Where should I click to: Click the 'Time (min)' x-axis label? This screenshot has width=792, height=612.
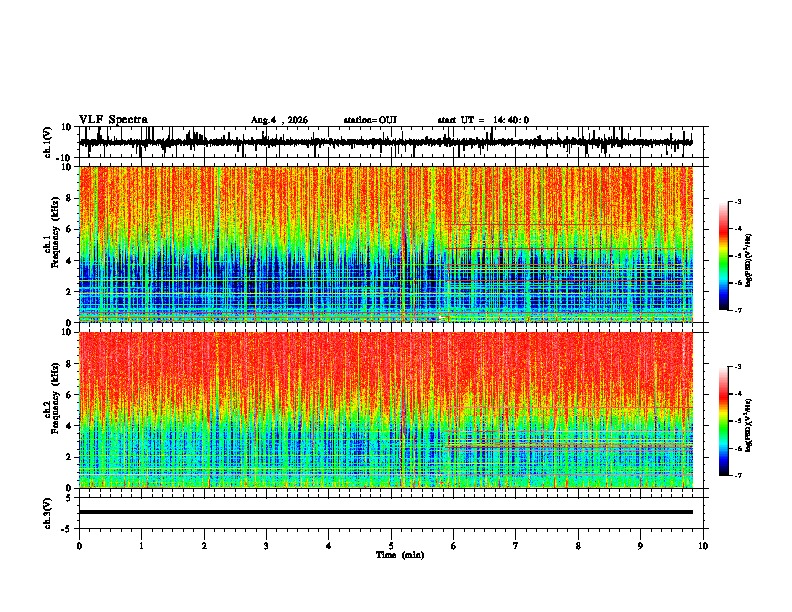[400, 555]
